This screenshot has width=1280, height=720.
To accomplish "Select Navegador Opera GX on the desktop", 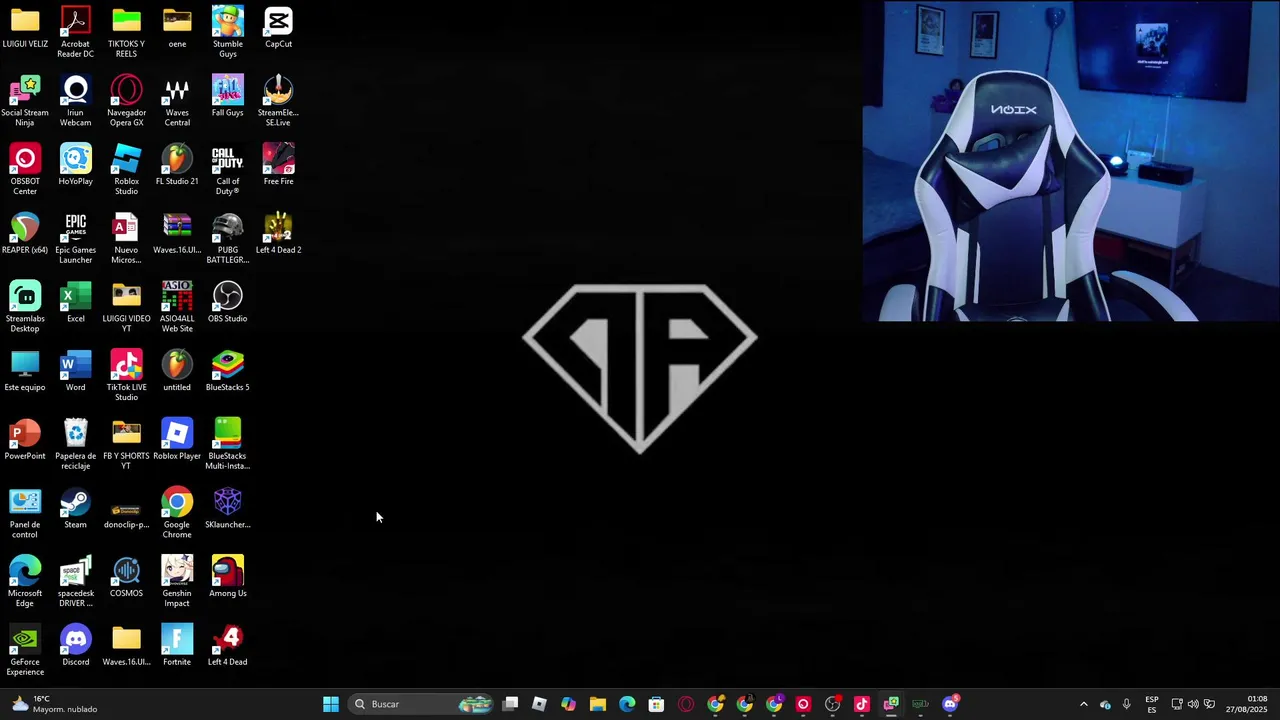I will (126, 101).
